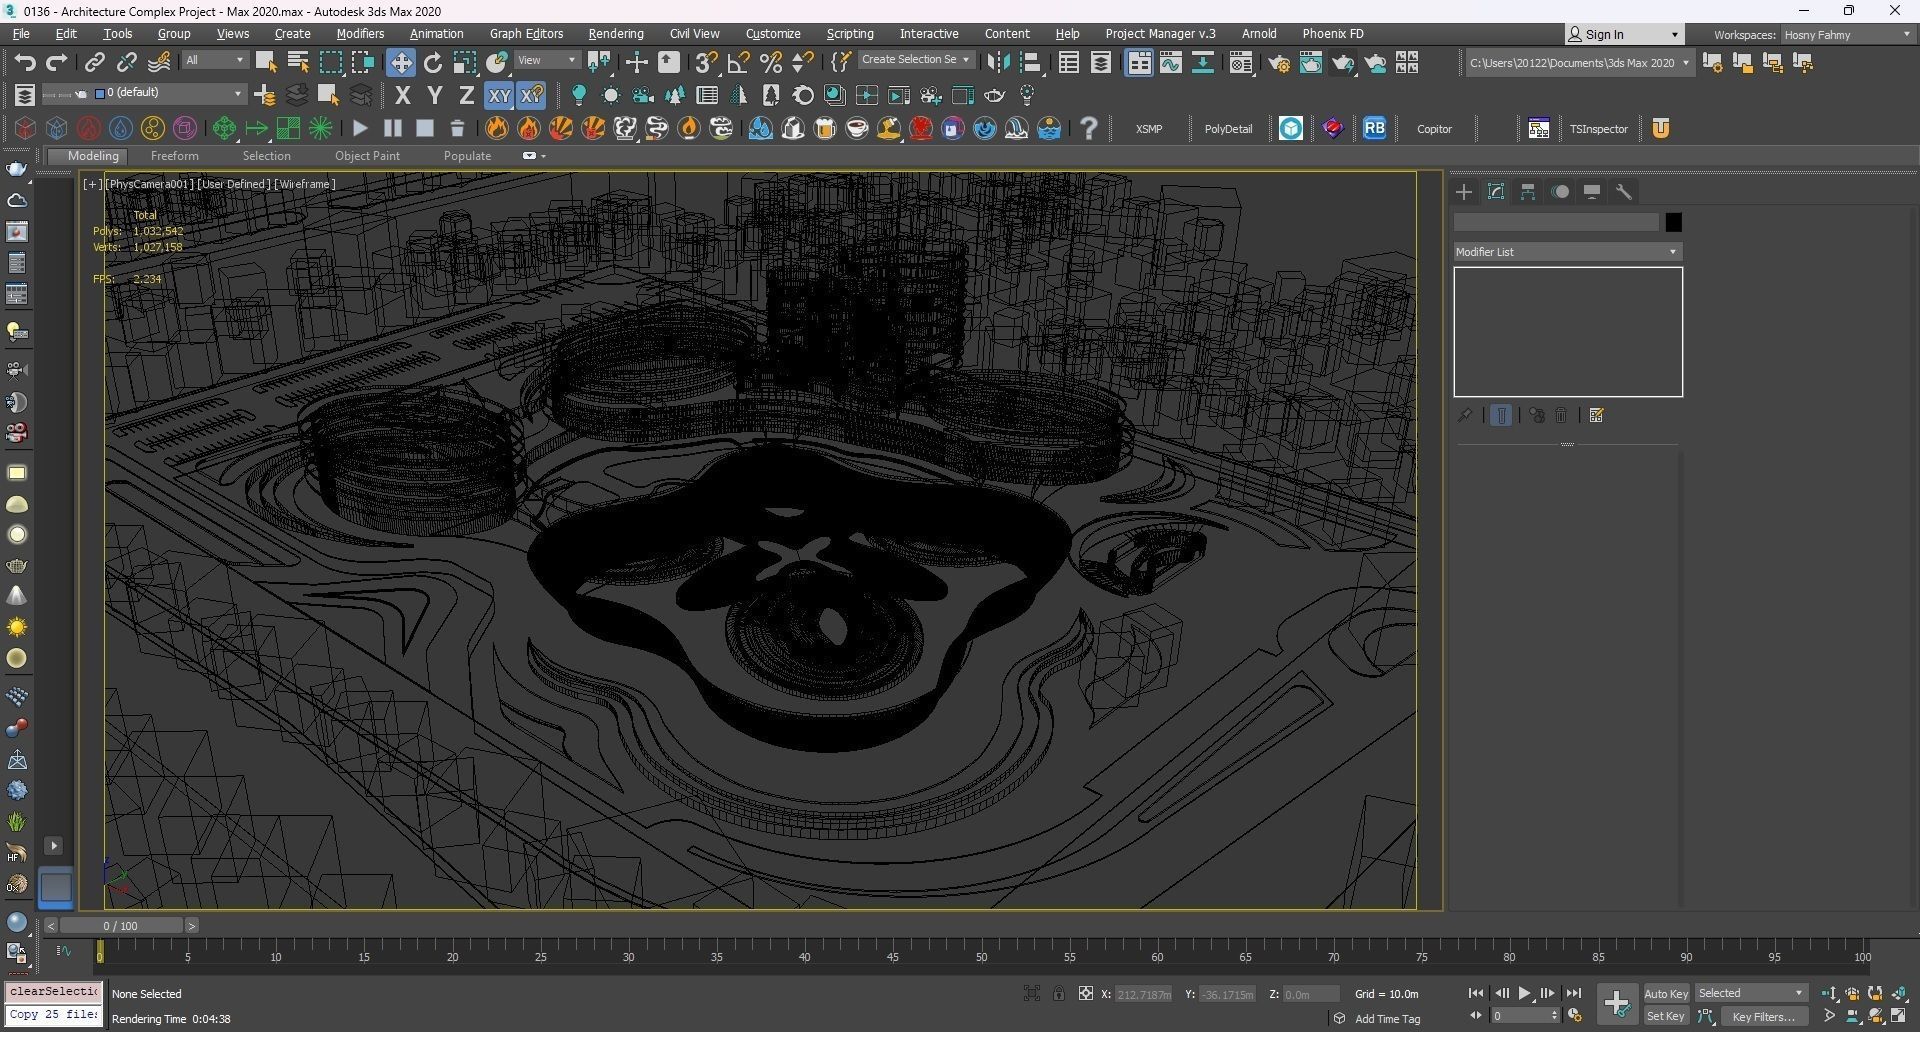
Task: Click the trash can icon beside stop button
Action: click(x=457, y=128)
